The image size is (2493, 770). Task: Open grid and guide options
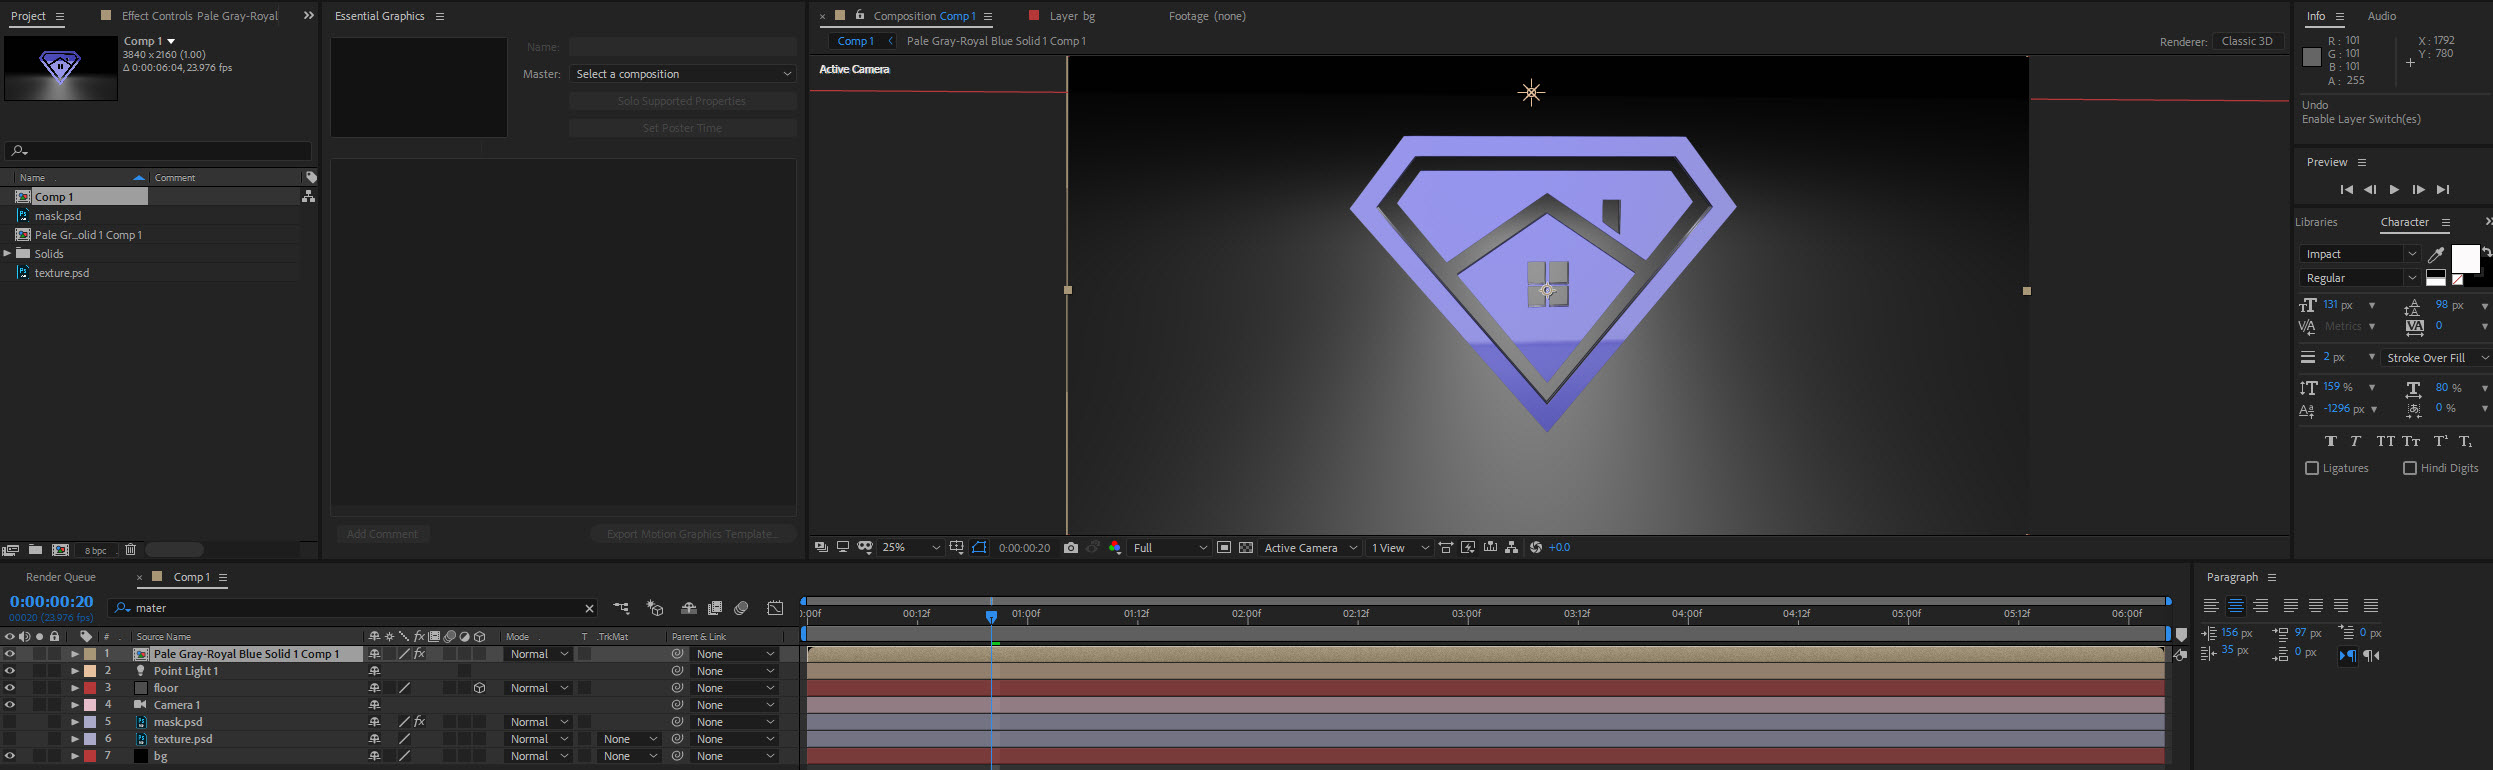coord(957,548)
